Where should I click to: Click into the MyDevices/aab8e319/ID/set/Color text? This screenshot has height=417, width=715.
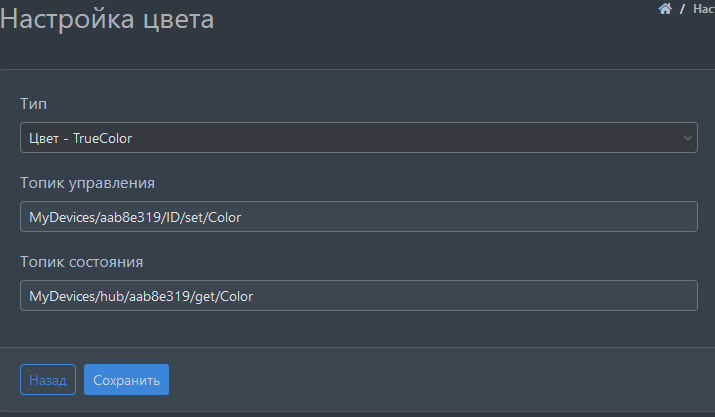[135, 217]
